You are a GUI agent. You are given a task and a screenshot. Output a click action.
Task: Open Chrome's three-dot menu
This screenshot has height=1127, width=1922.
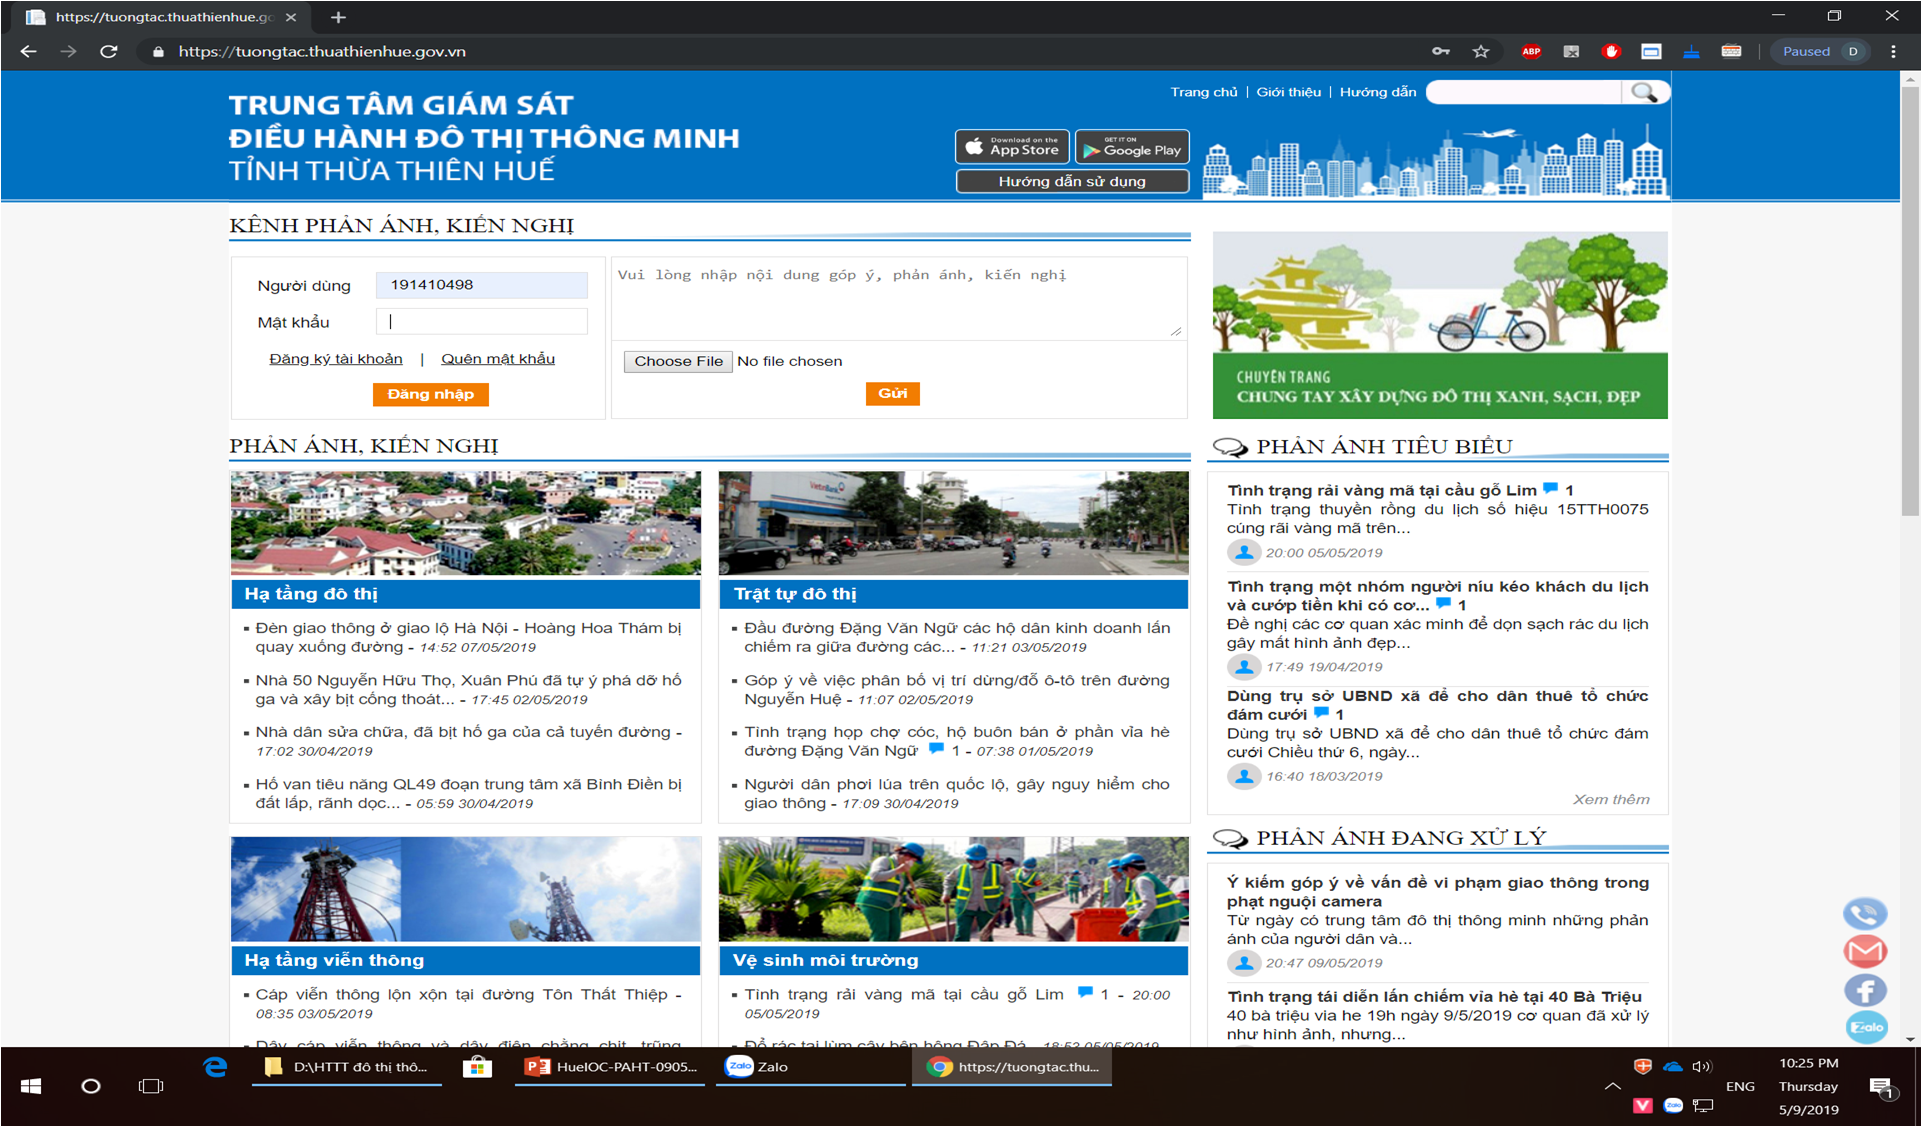(1893, 51)
